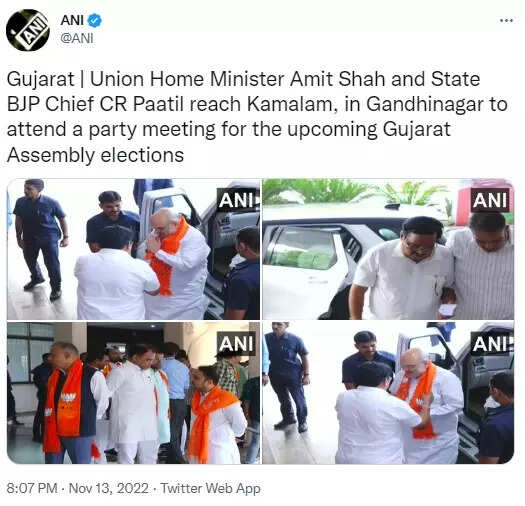Click ANI watermark in top-right photo
This screenshot has height=506, width=525.
pos(490,200)
